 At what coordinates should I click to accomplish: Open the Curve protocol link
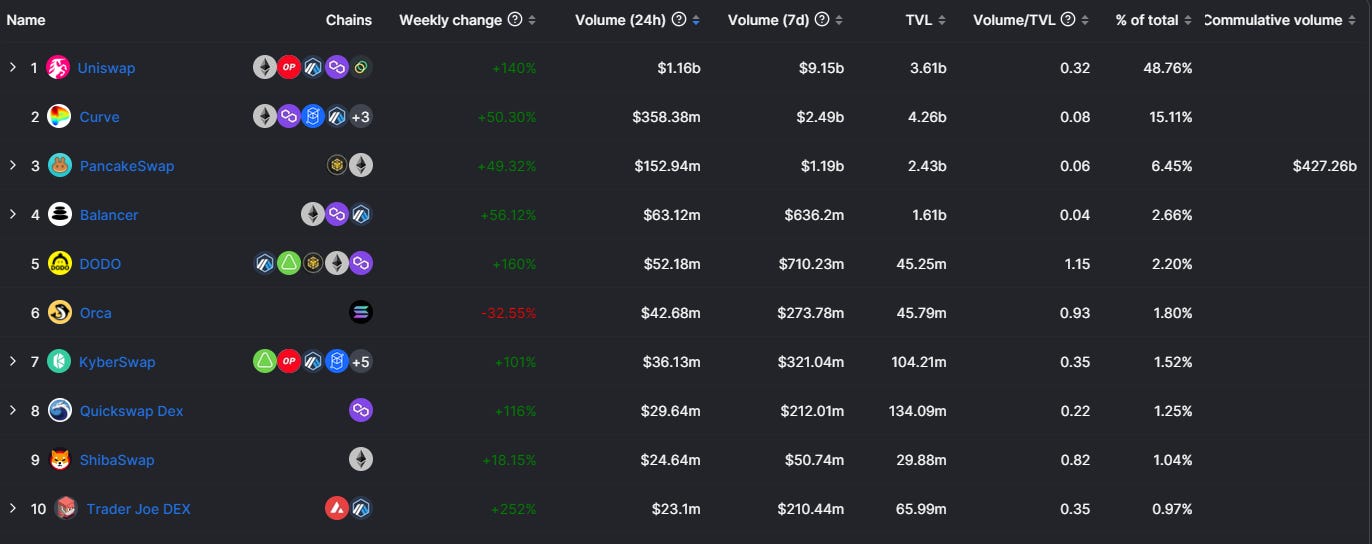point(99,117)
